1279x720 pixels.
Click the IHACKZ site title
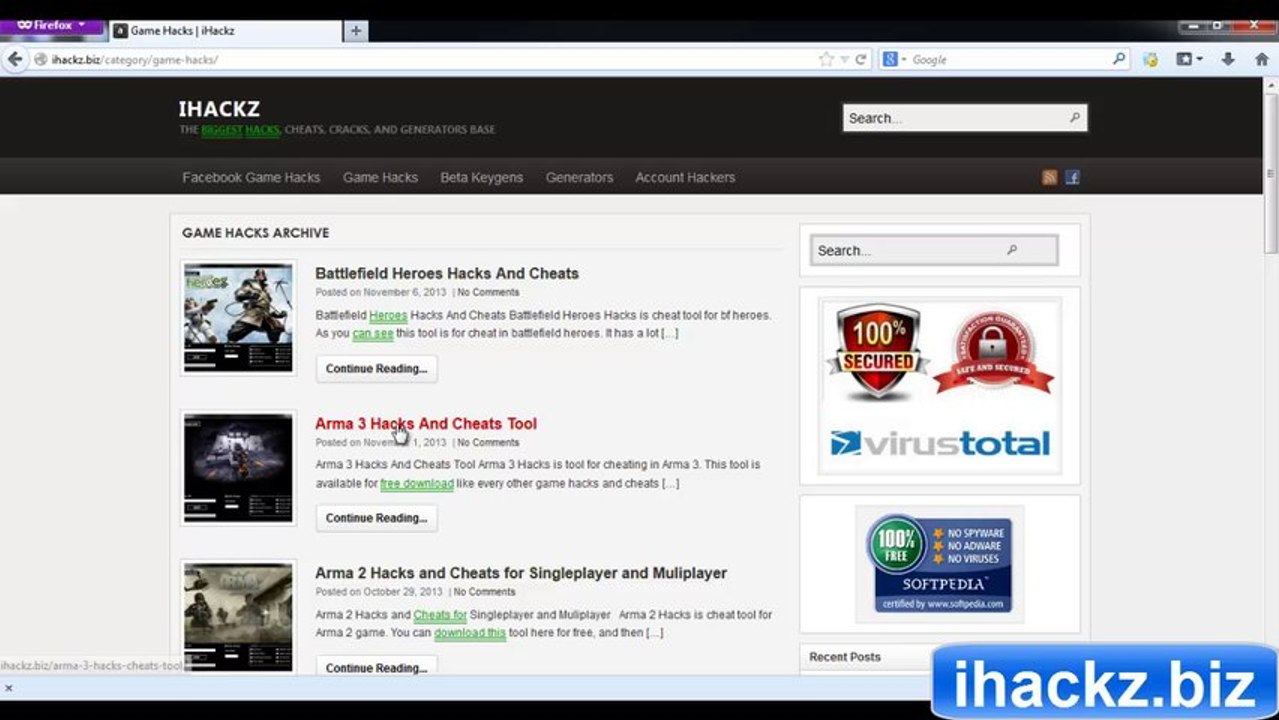(219, 109)
